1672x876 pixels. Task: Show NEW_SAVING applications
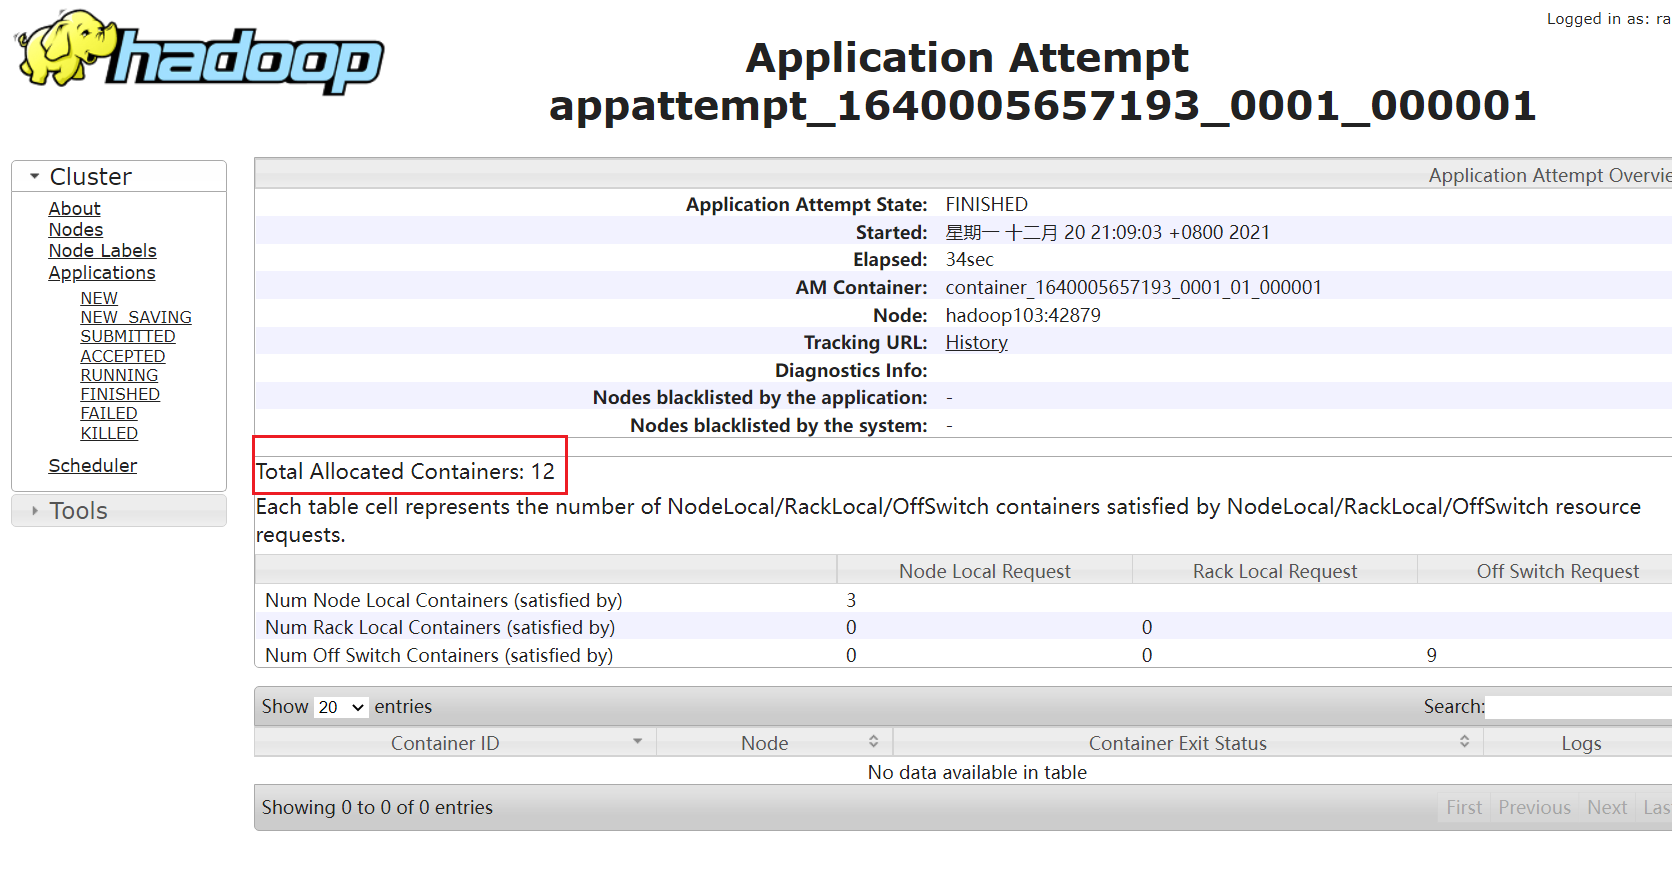pyautogui.click(x=136, y=317)
